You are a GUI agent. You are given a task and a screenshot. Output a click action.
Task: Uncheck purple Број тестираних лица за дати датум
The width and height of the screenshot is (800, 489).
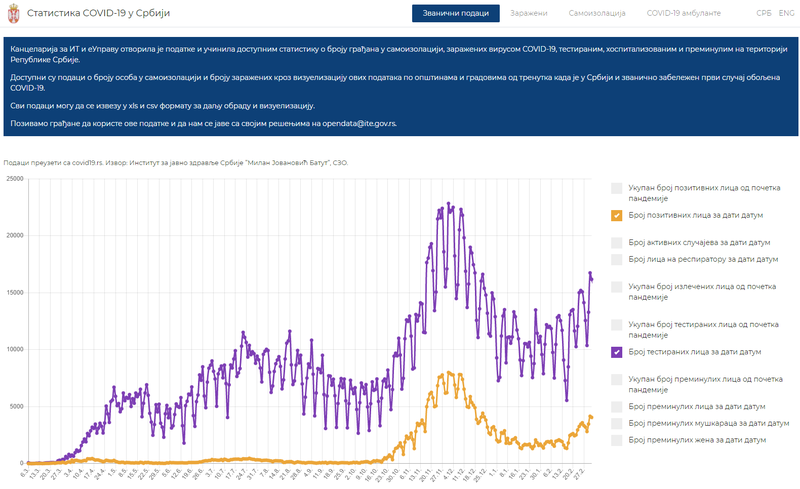coord(617,351)
